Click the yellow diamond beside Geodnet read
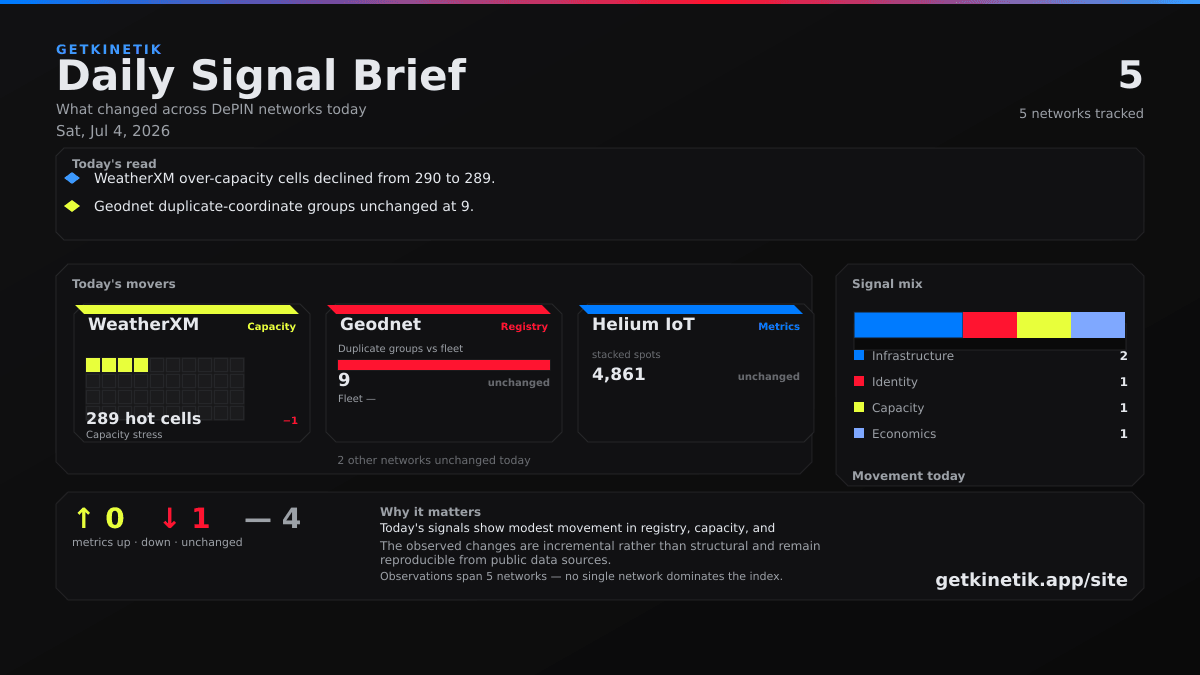 click(72, 206)
